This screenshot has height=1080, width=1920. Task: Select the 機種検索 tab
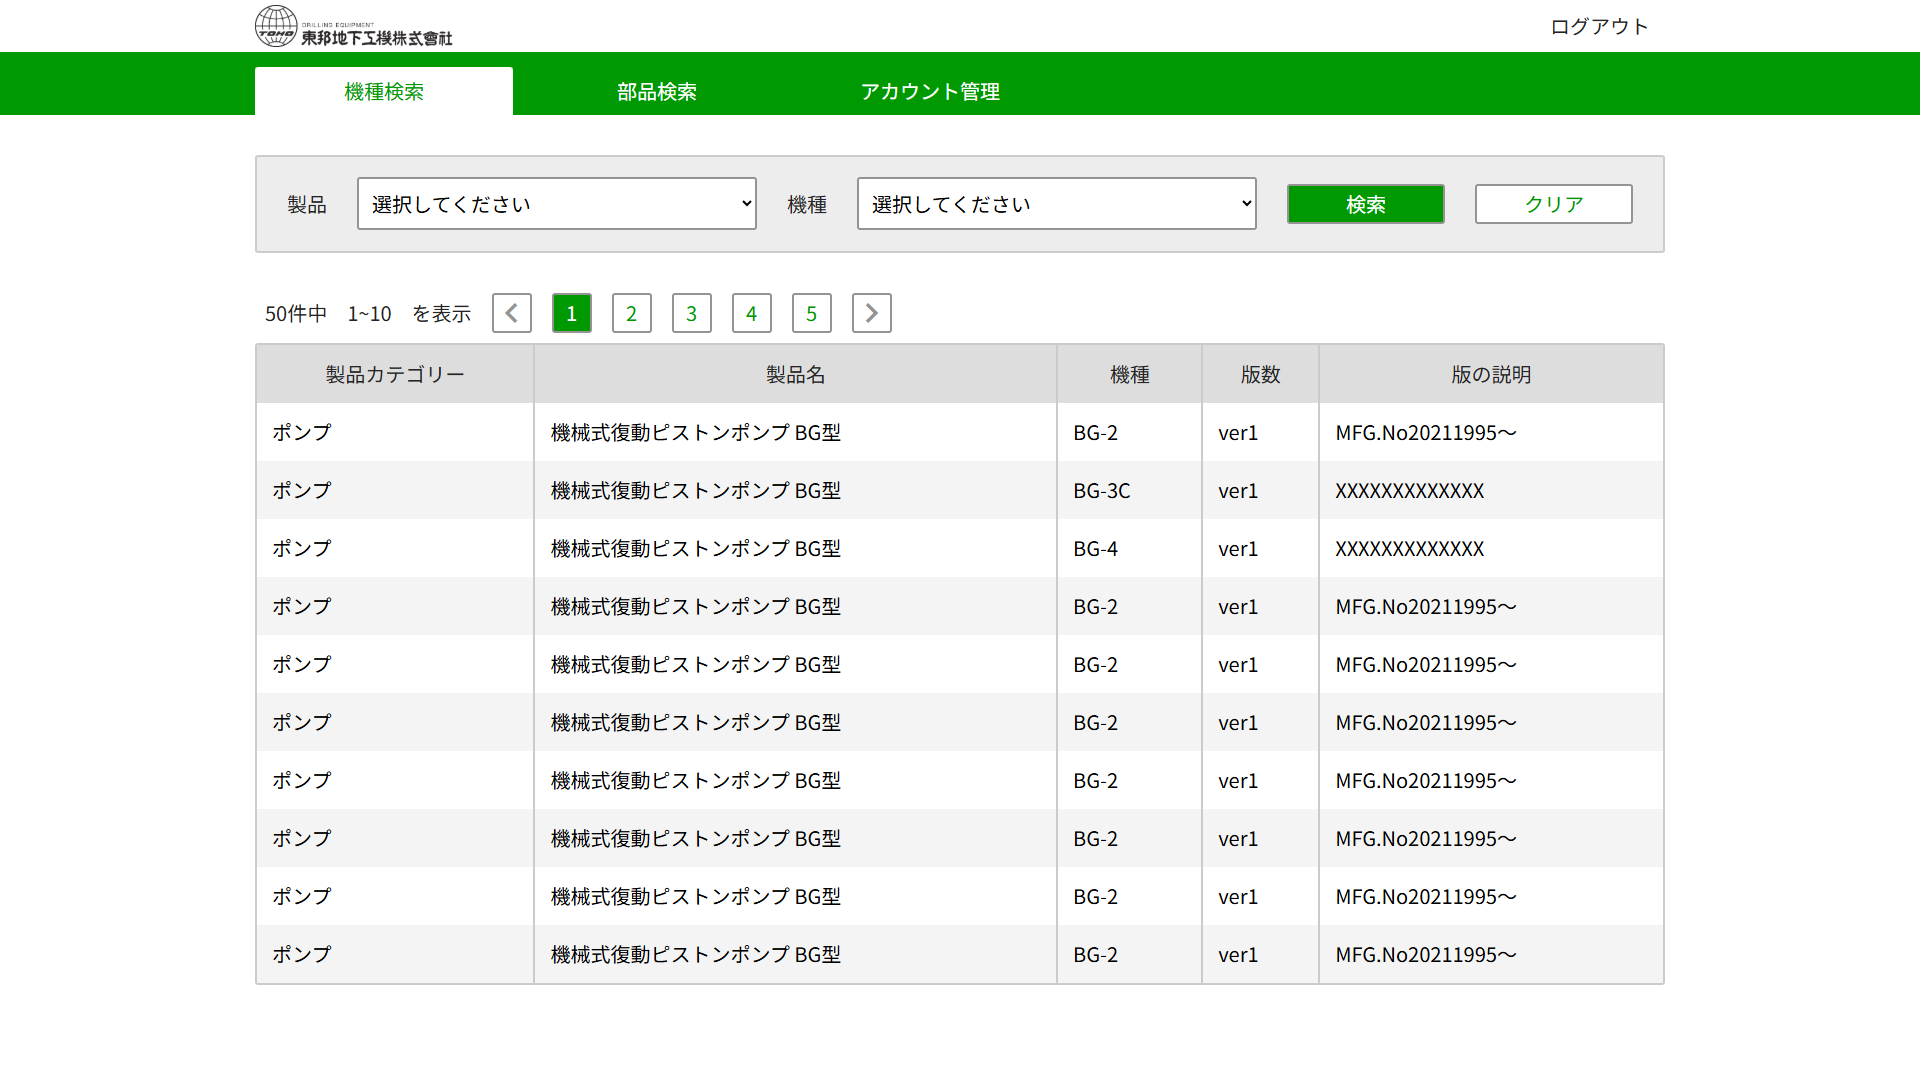pos(383,91)
